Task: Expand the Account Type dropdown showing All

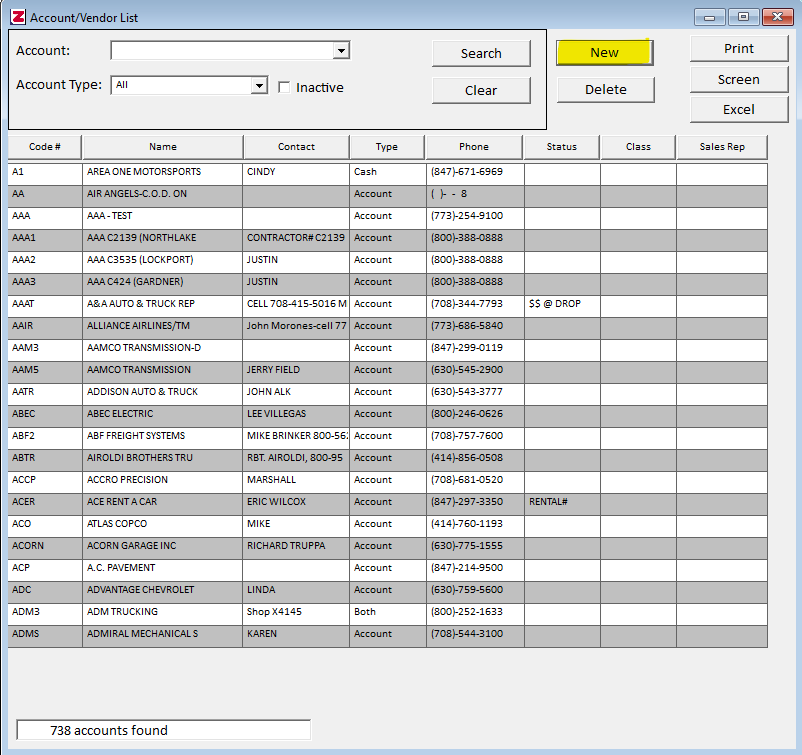Action: pyautogui.click(x=259, y=85)
